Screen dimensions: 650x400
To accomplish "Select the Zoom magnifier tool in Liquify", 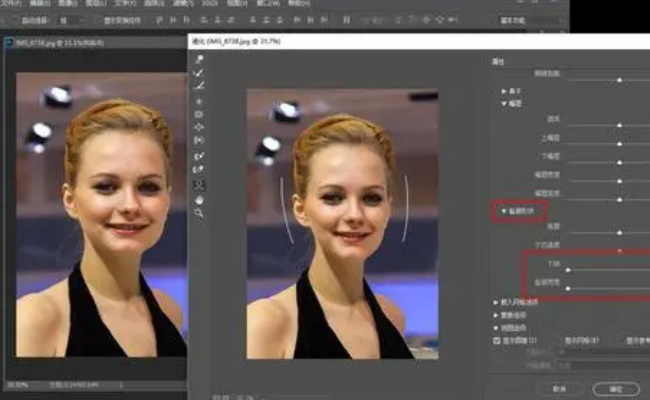I will tap(199, 213).
